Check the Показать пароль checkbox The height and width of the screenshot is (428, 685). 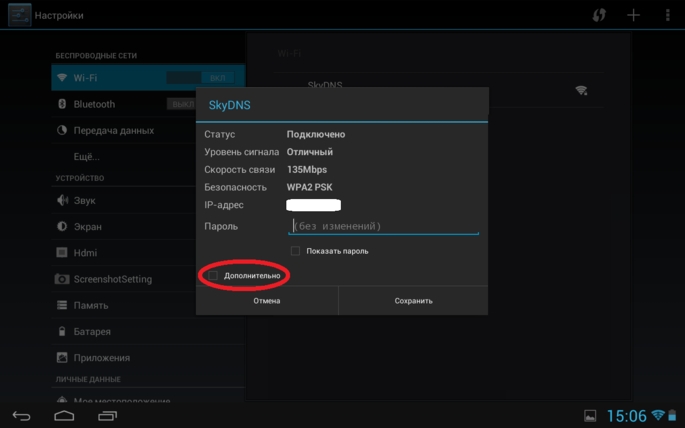pyautogui.click(x=295, y=251)
